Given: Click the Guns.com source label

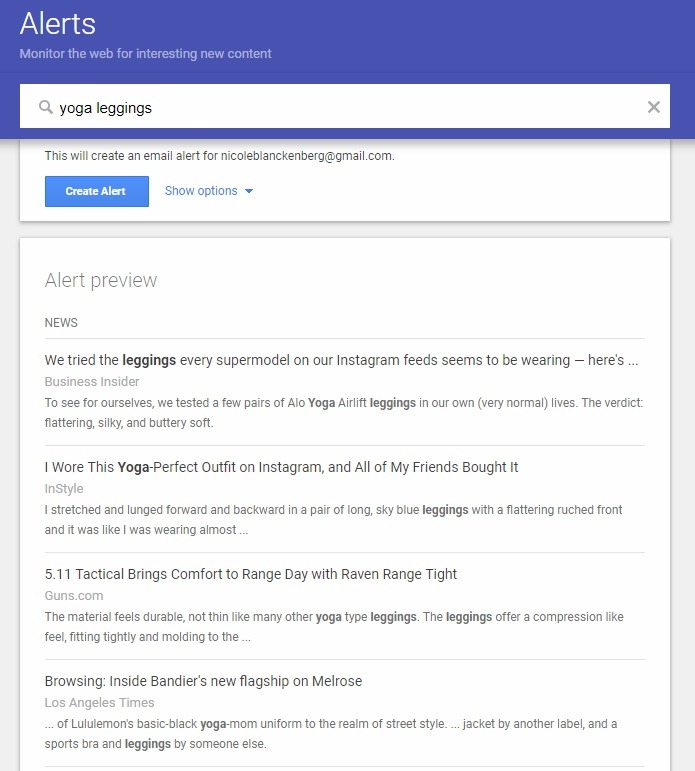Looking at the screenshot, I should (74, 595).
